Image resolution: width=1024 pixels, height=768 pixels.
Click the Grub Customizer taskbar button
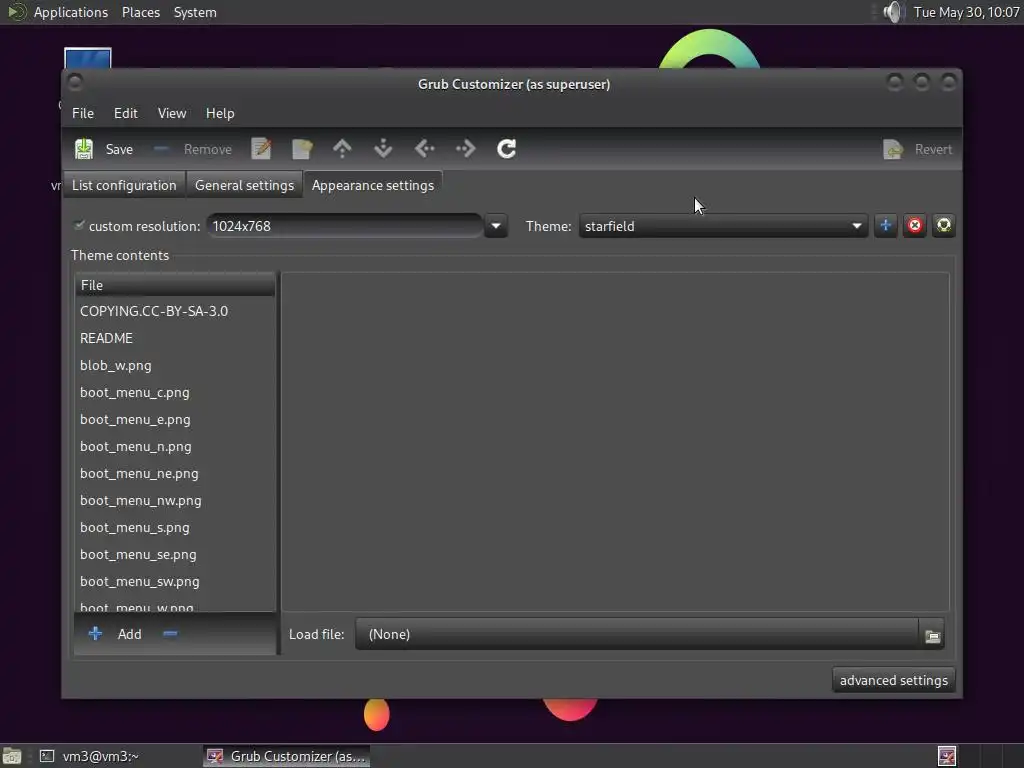pyautogui.click(x=287, y=756)
